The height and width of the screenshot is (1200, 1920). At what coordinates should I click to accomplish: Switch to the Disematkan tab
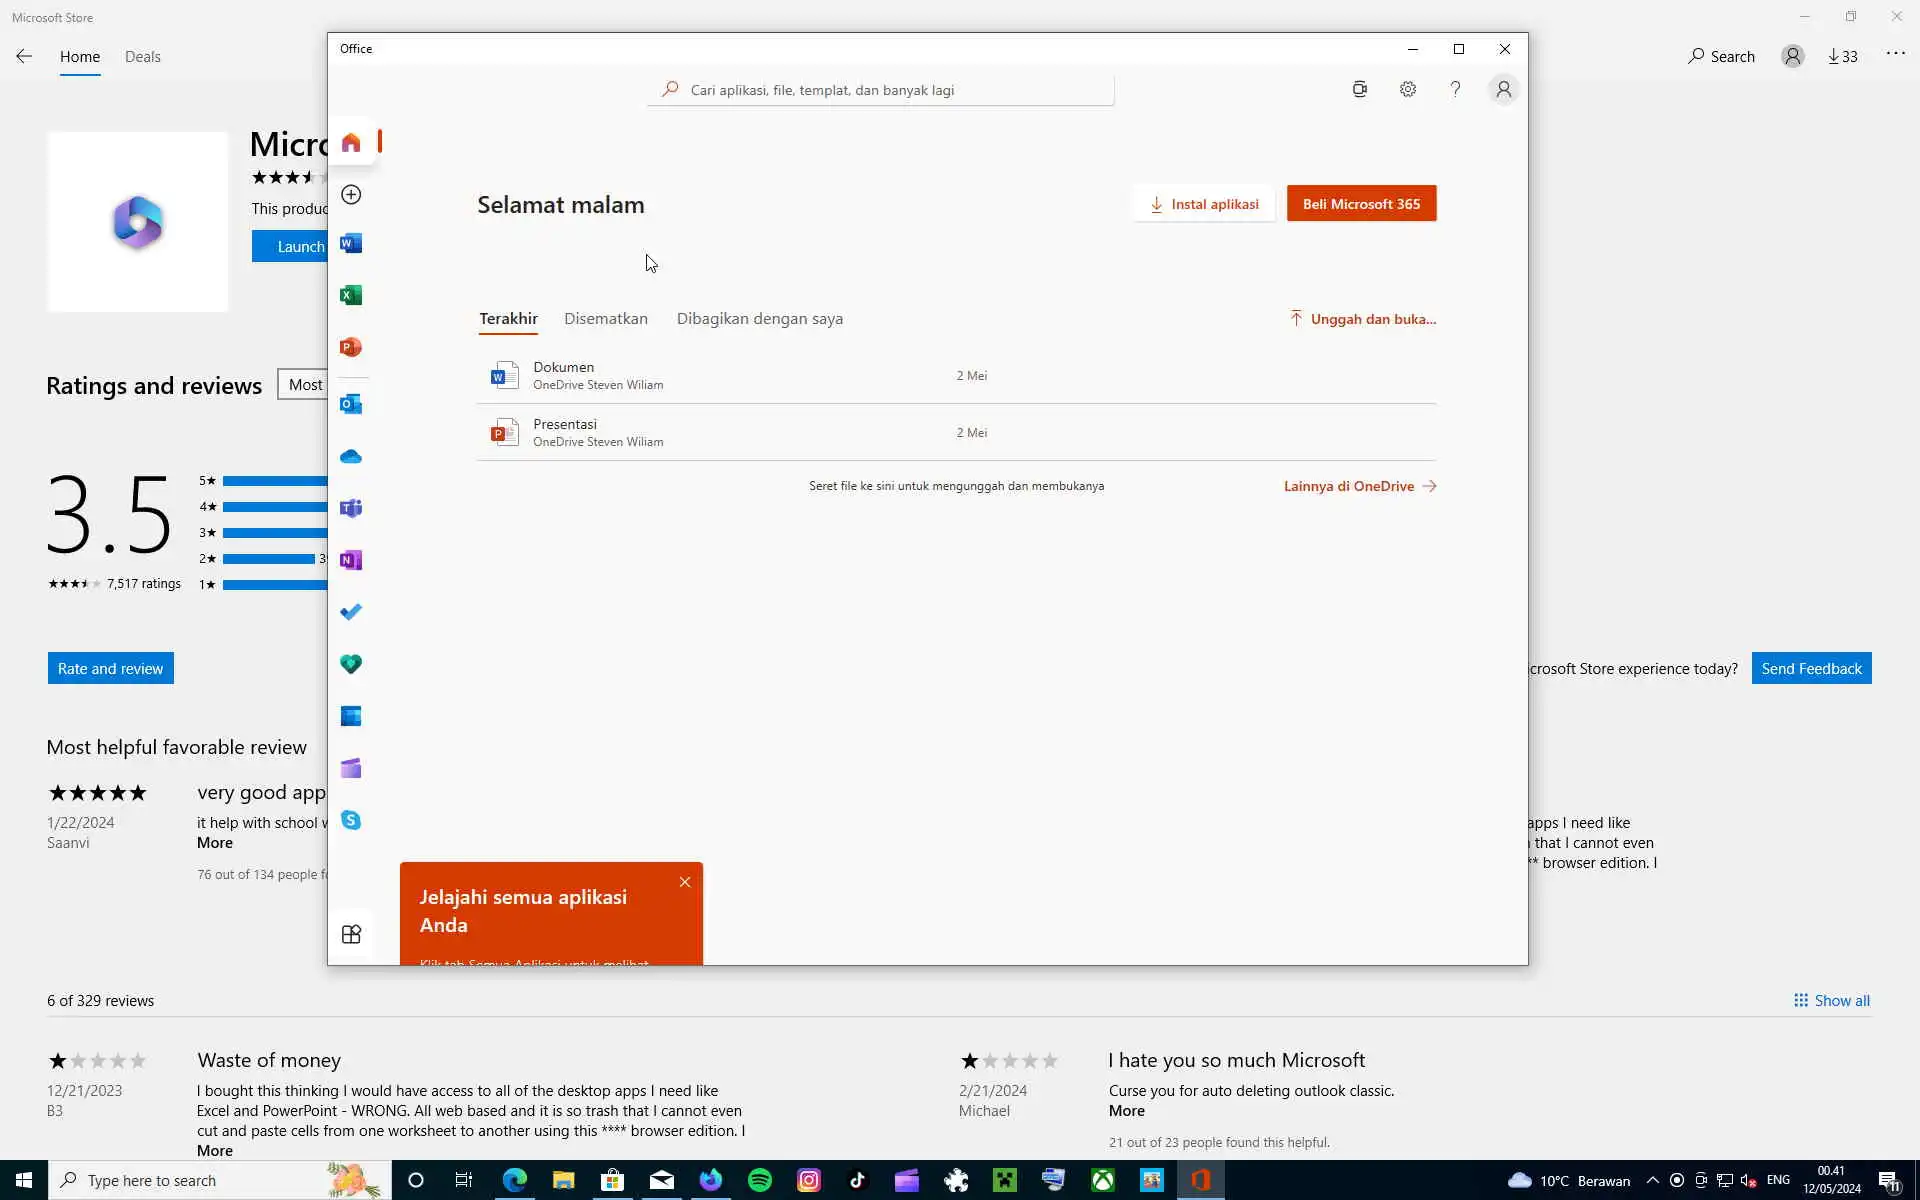(x=605, y=319)
